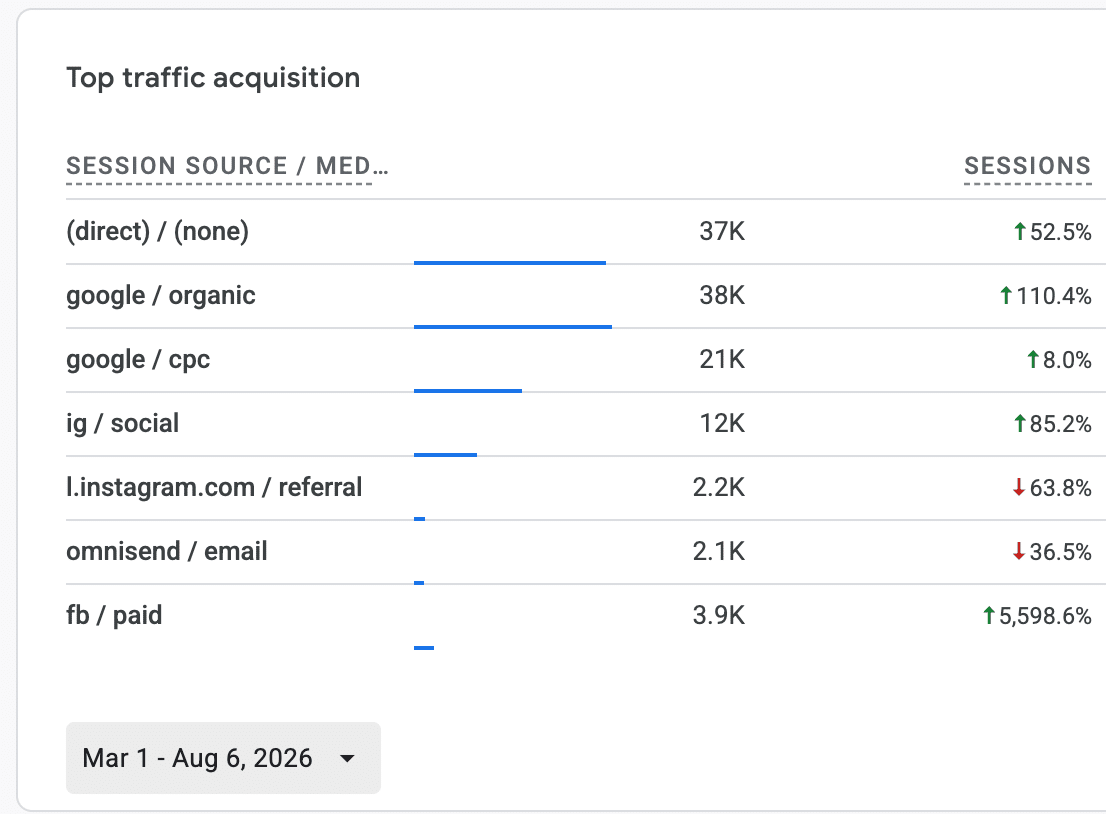Click the Session source / medium column header

tap(227, 166)
